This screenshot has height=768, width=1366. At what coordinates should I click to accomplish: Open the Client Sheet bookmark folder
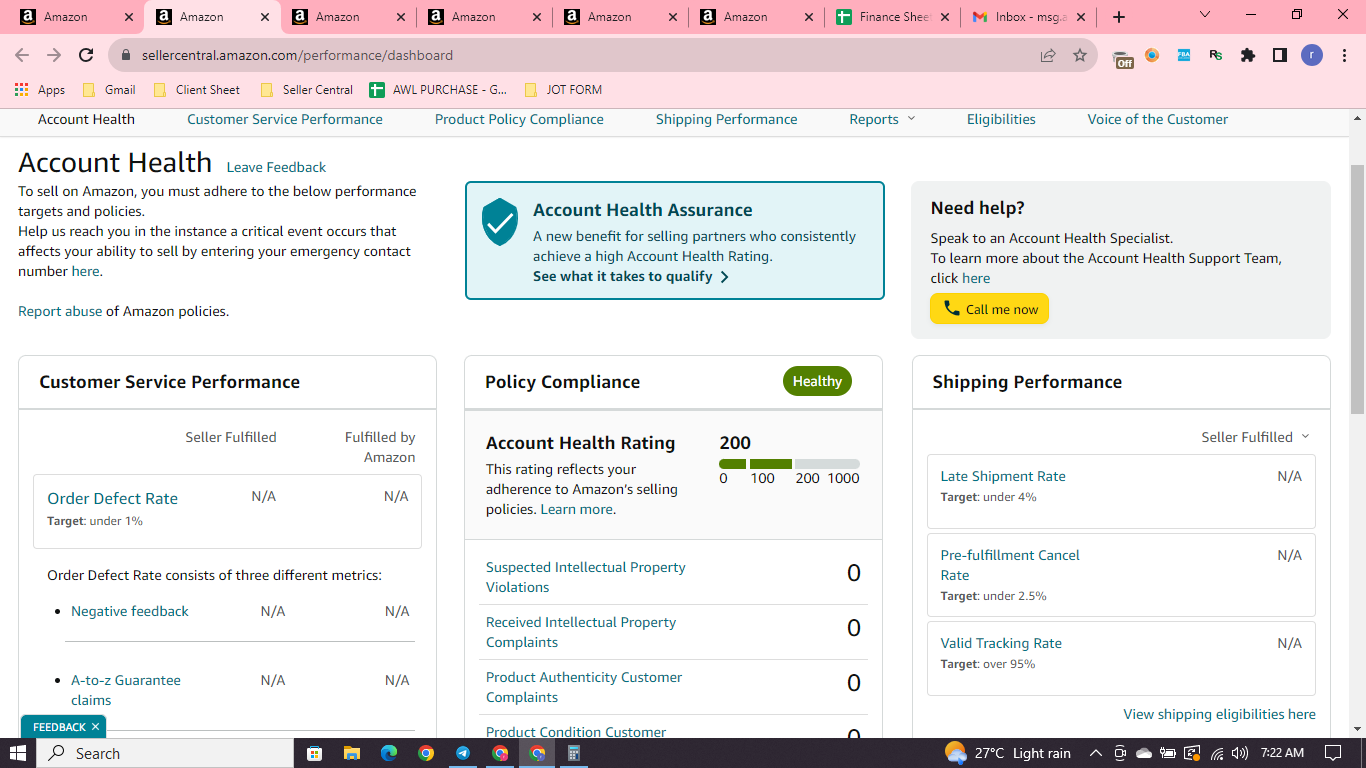coord(197,90)
